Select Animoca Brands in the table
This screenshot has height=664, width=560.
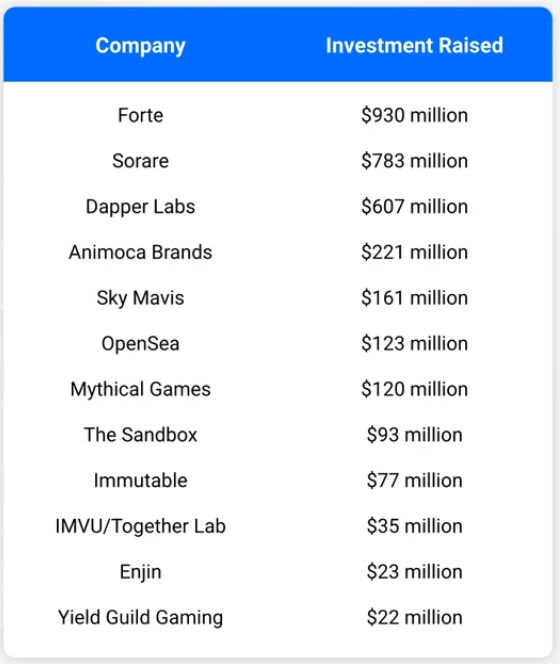click(x=140, y=252)
